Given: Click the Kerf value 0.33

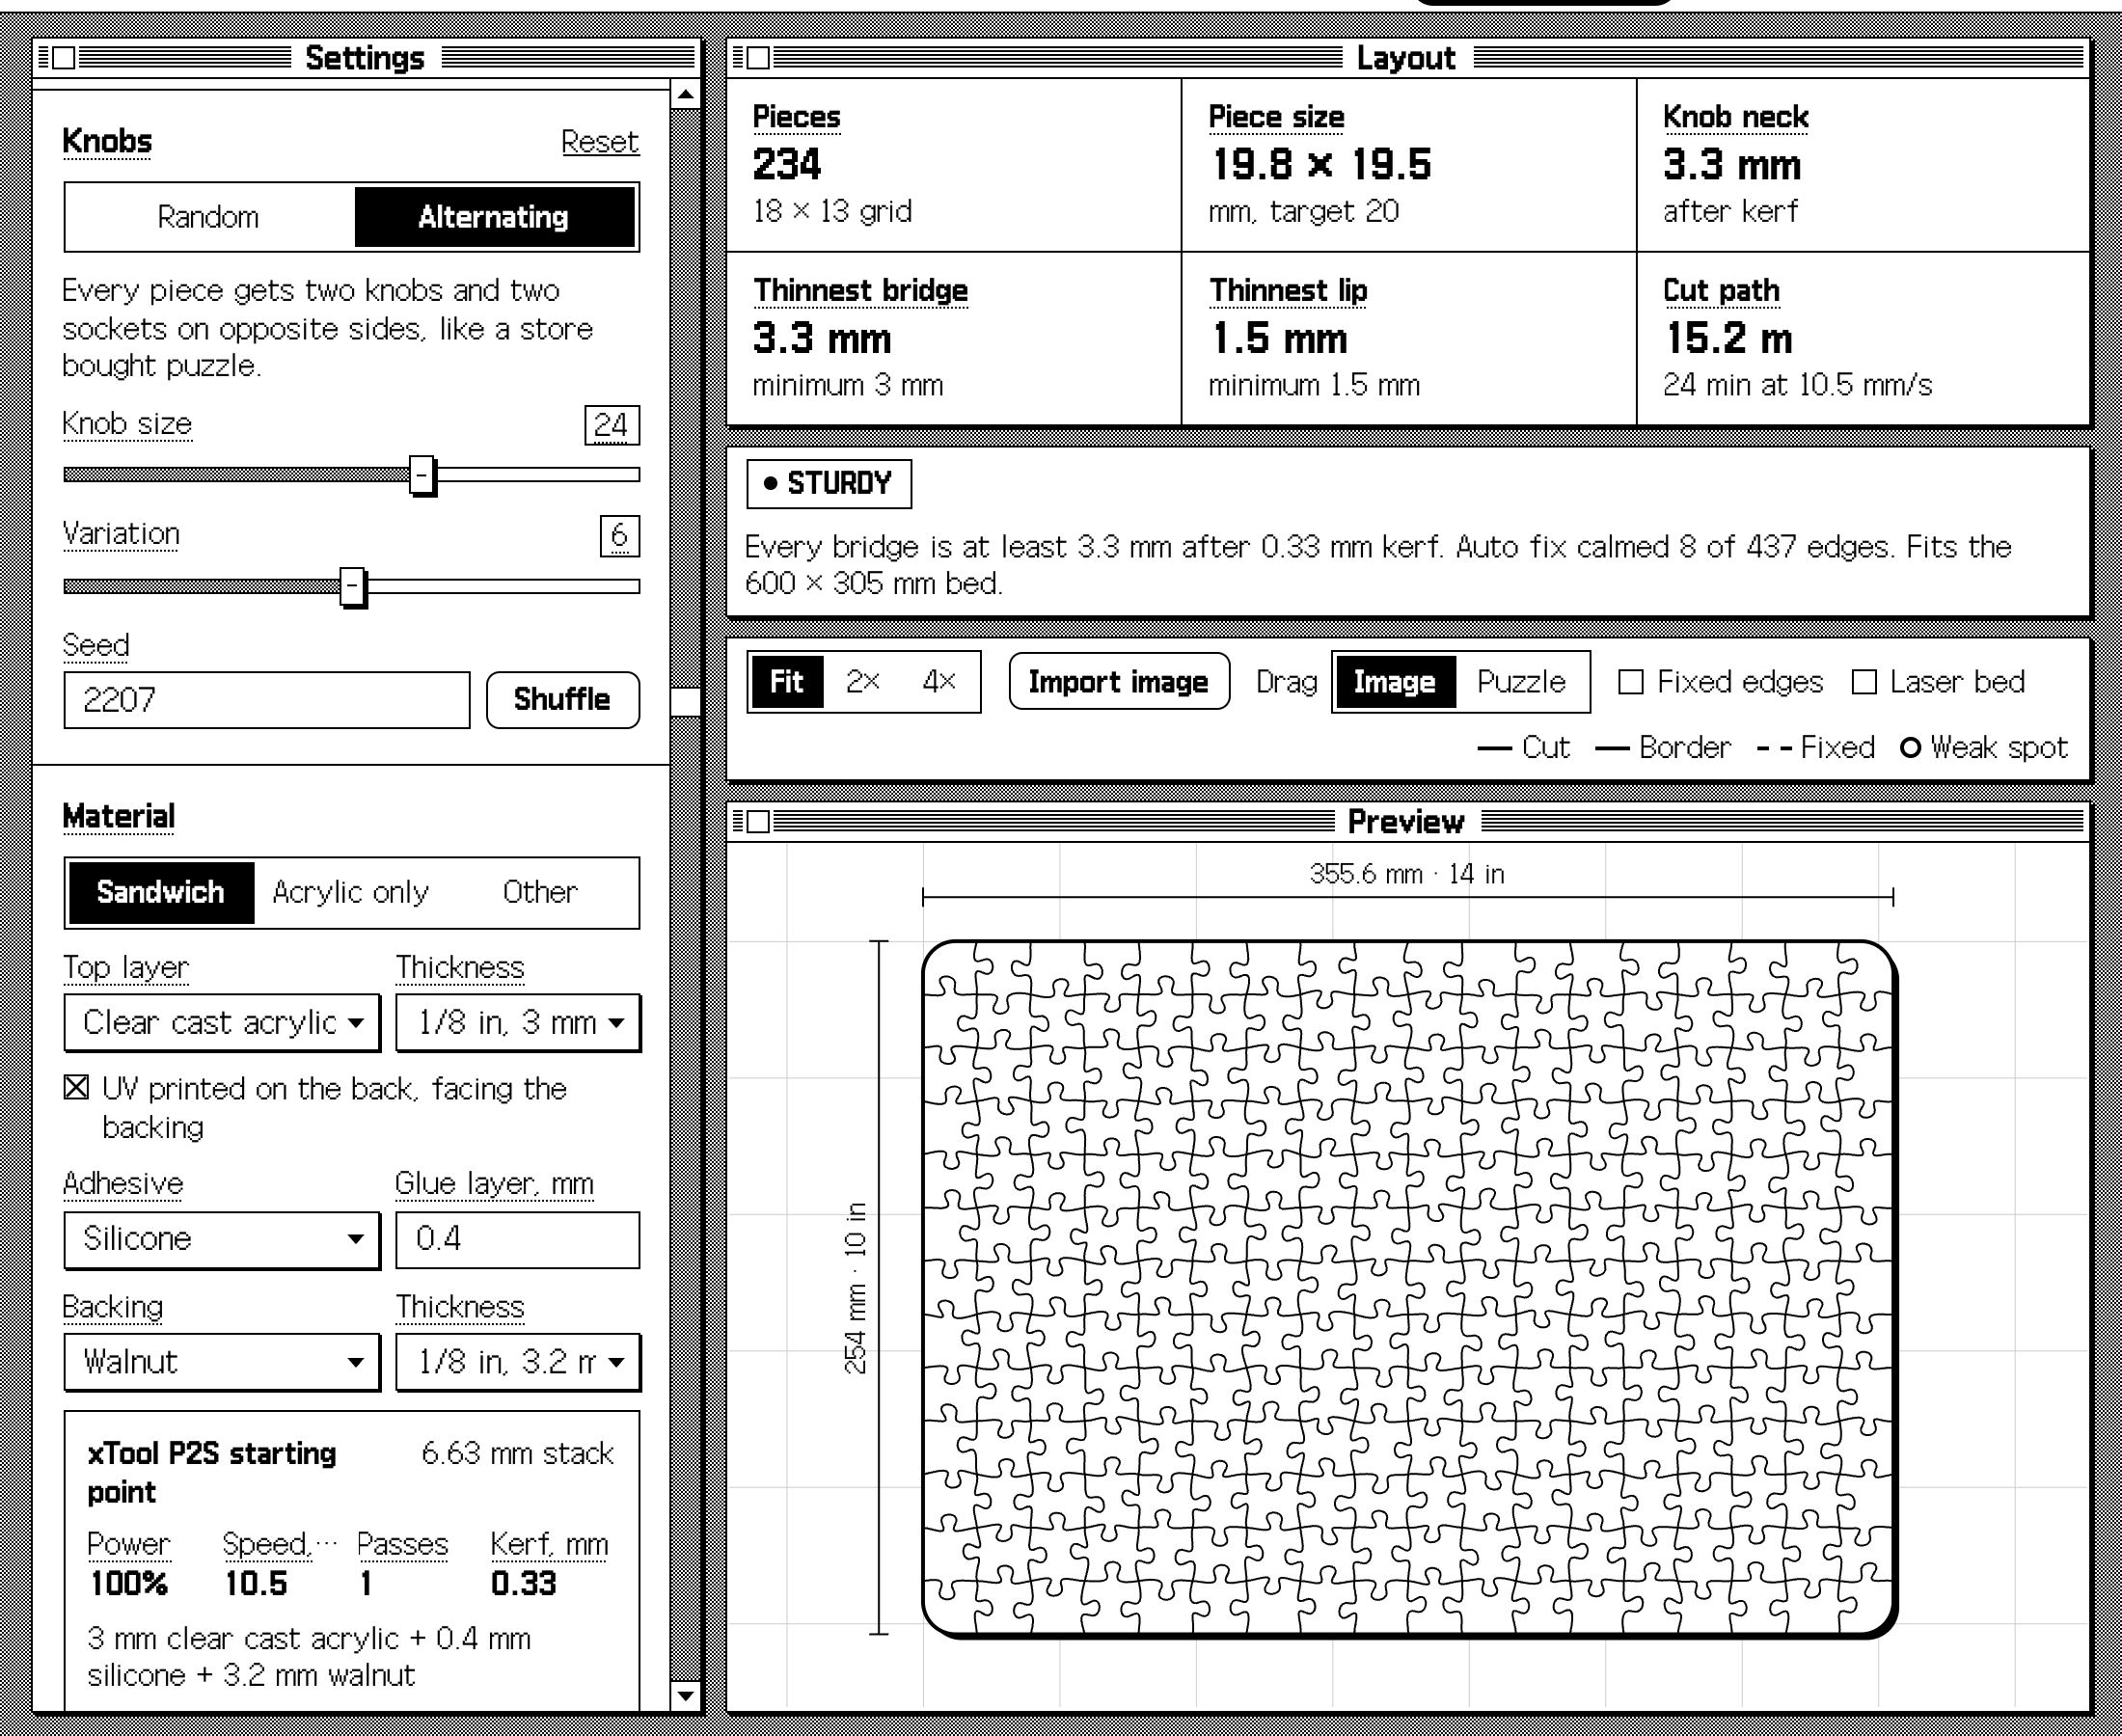Looking at the screenshot, I should [x=524, y=1584].
